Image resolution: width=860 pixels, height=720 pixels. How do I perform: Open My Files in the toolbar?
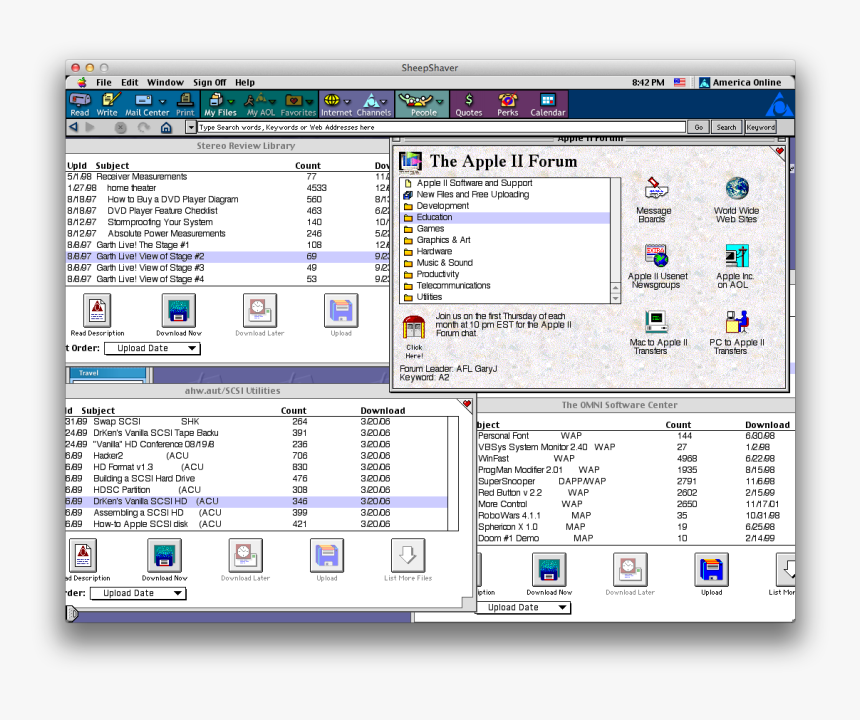point(220,104)
